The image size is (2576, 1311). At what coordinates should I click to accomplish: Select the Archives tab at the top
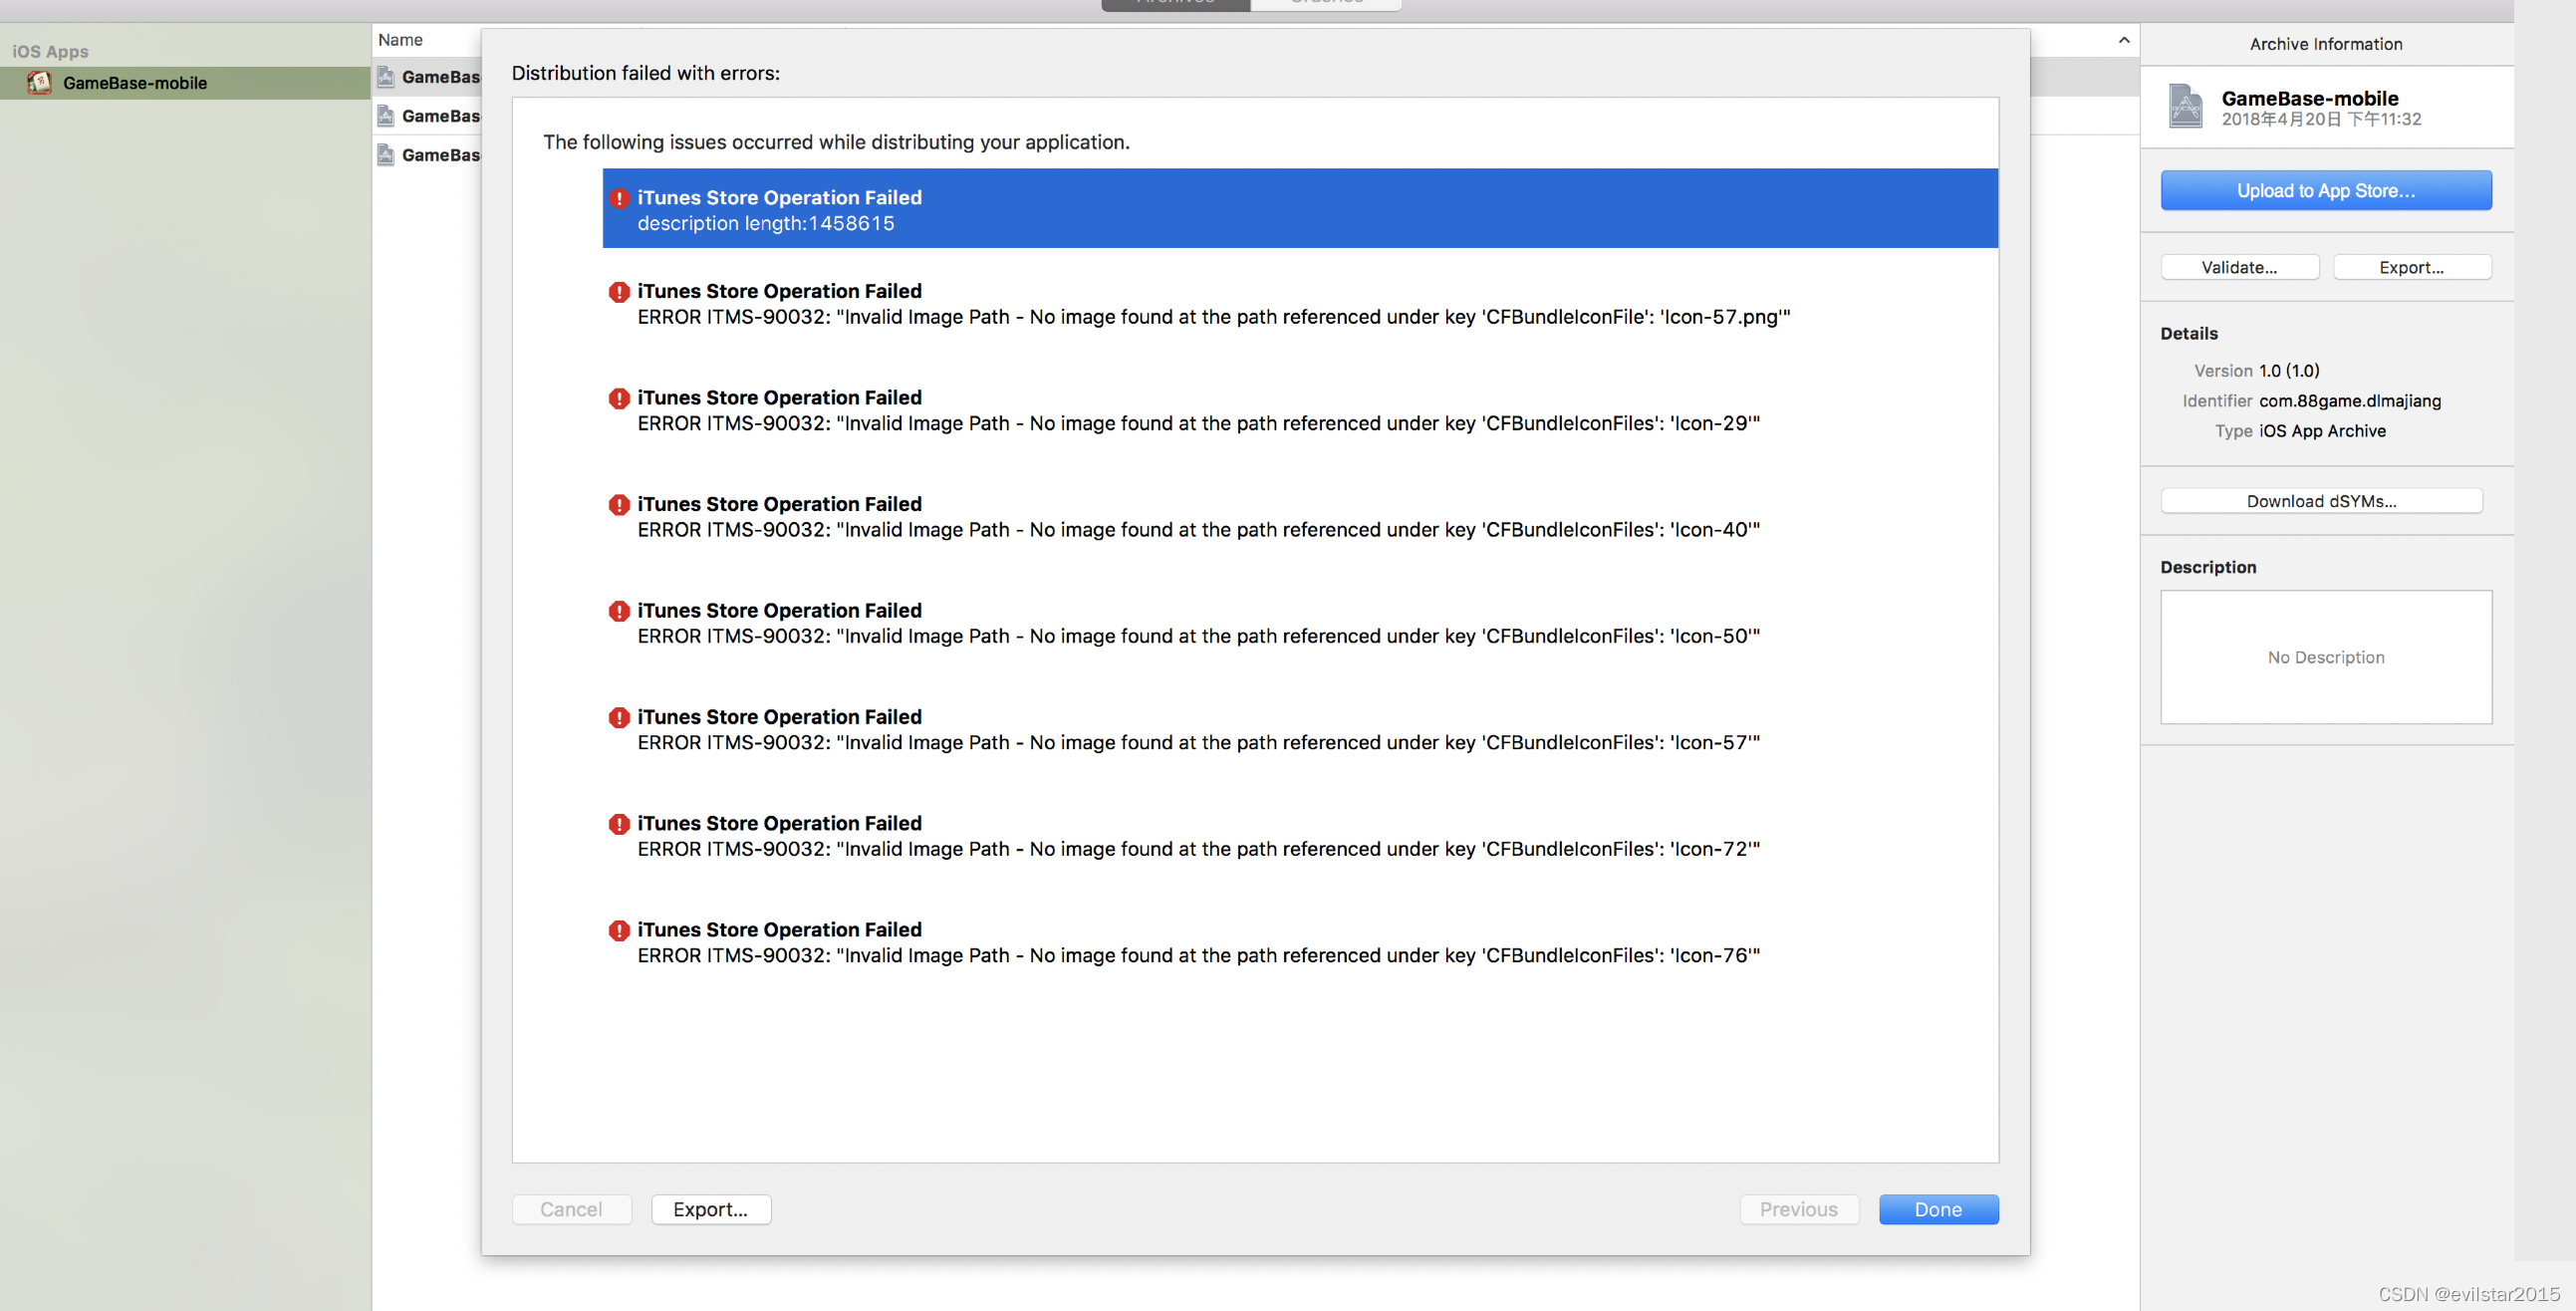pos(1175,4)
